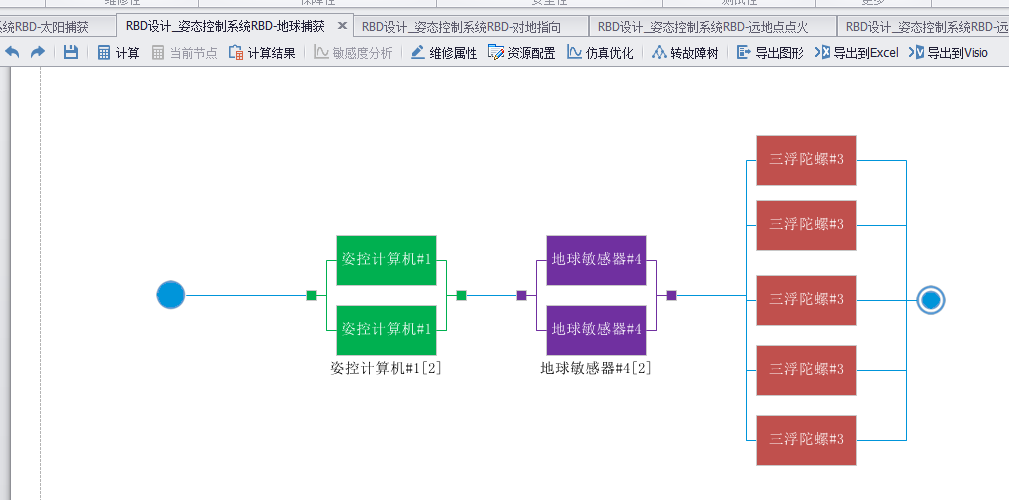
Task: Close the RBD-地球捕获 tab
Action: pos(342,26)
